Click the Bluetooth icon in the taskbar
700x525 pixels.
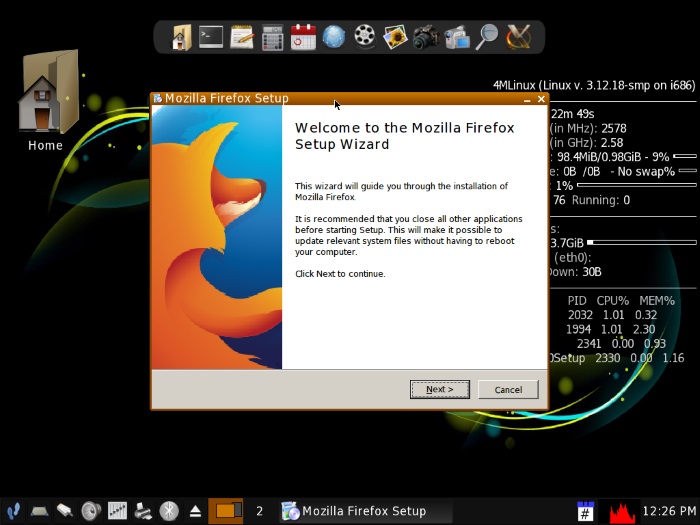coord(169,511)
